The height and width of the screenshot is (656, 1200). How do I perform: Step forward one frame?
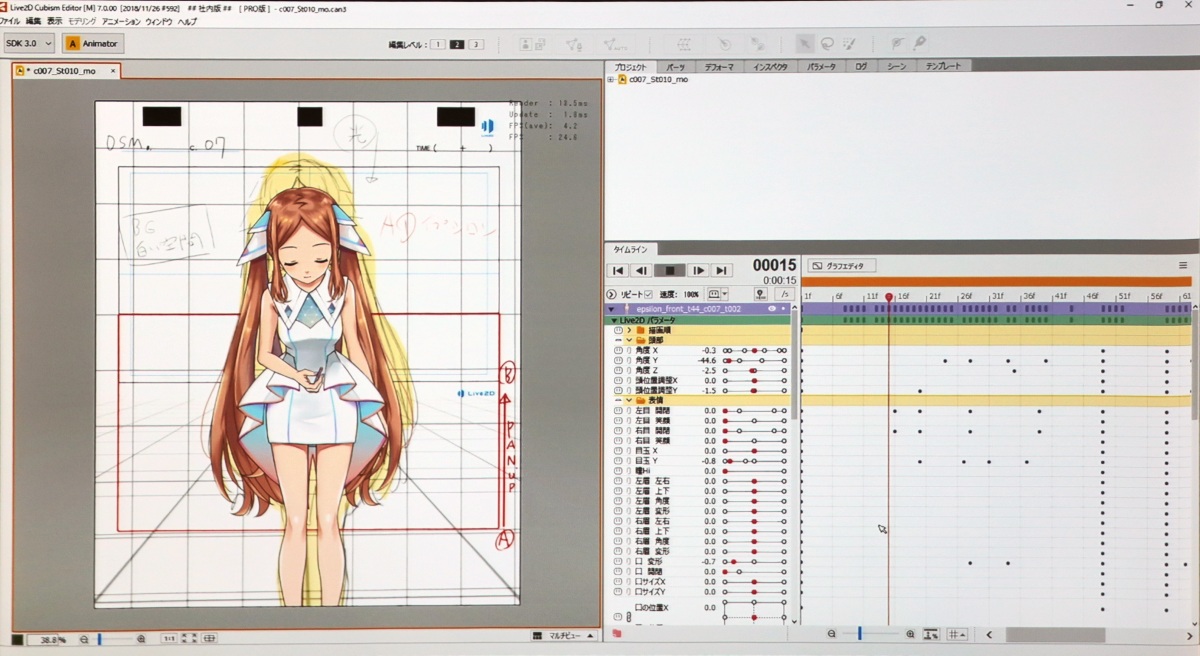[x=697, y=270]
